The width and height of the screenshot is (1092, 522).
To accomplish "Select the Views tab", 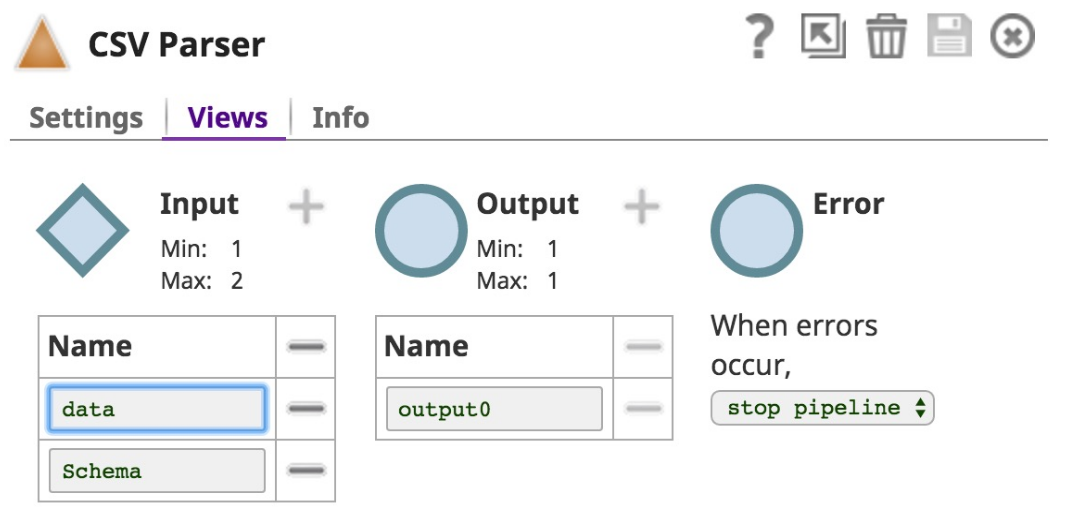I will point(227,118).
